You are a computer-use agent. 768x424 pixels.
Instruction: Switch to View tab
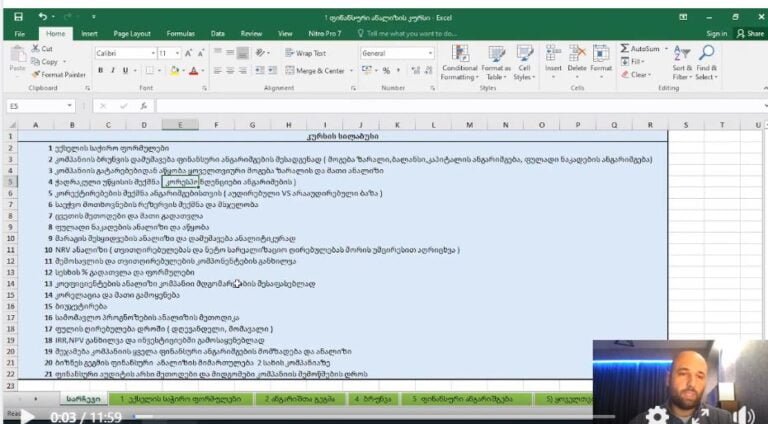click(x=285, y=34)
